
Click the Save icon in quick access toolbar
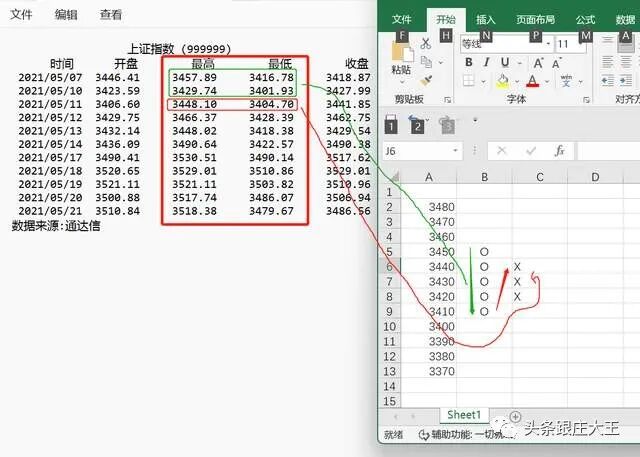[391, 124]
